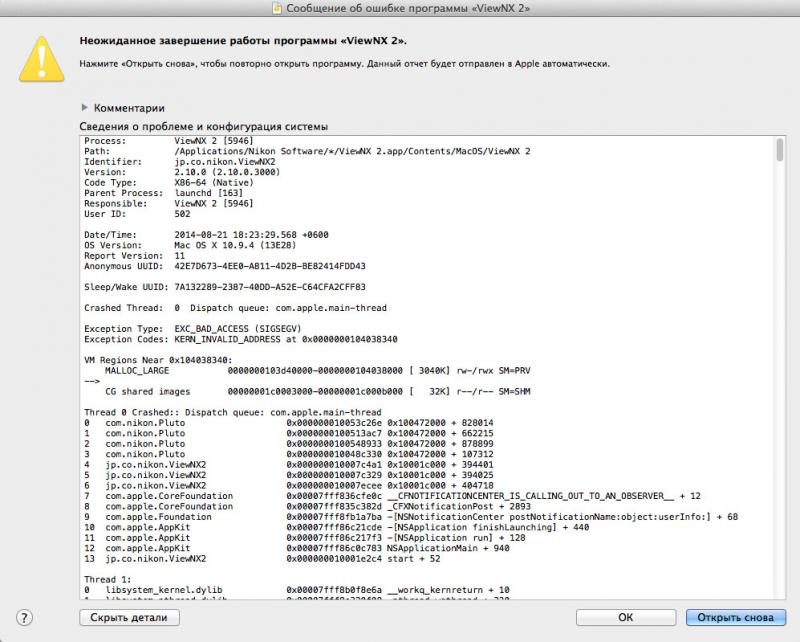800x642 pixels.
Task: Click the yellow warning triangle icon
Action: [x=41, y=59]
